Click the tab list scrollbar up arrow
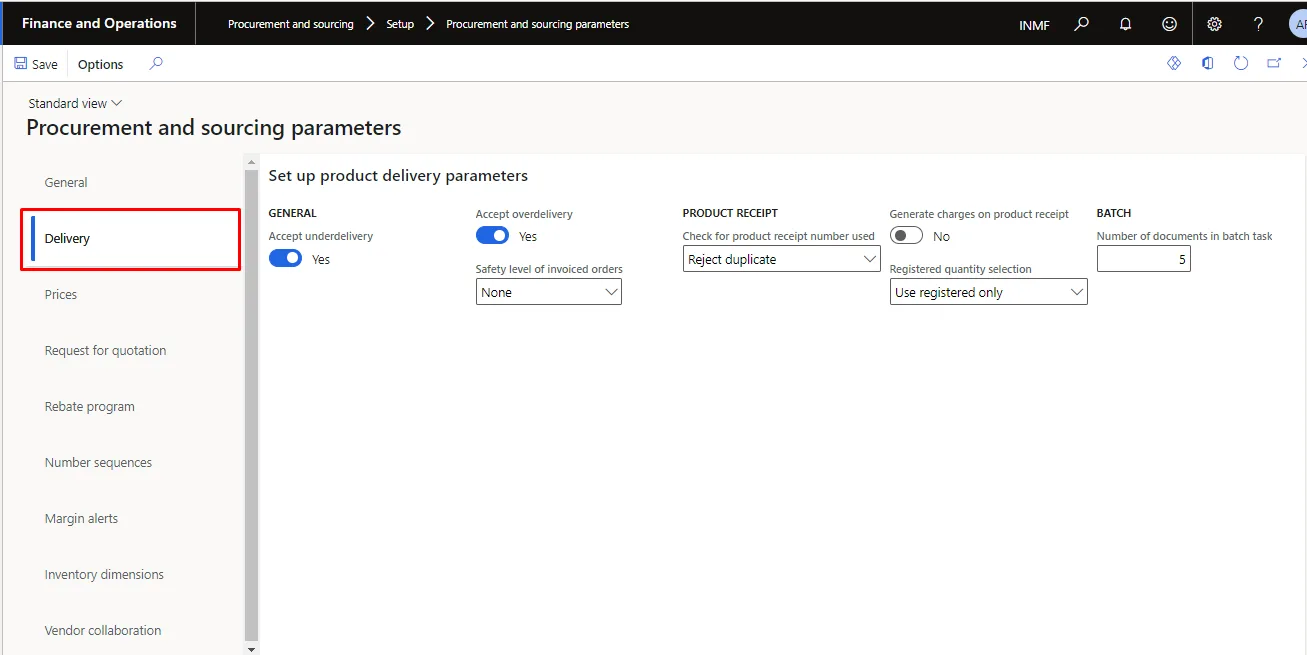 pos(251,161)
